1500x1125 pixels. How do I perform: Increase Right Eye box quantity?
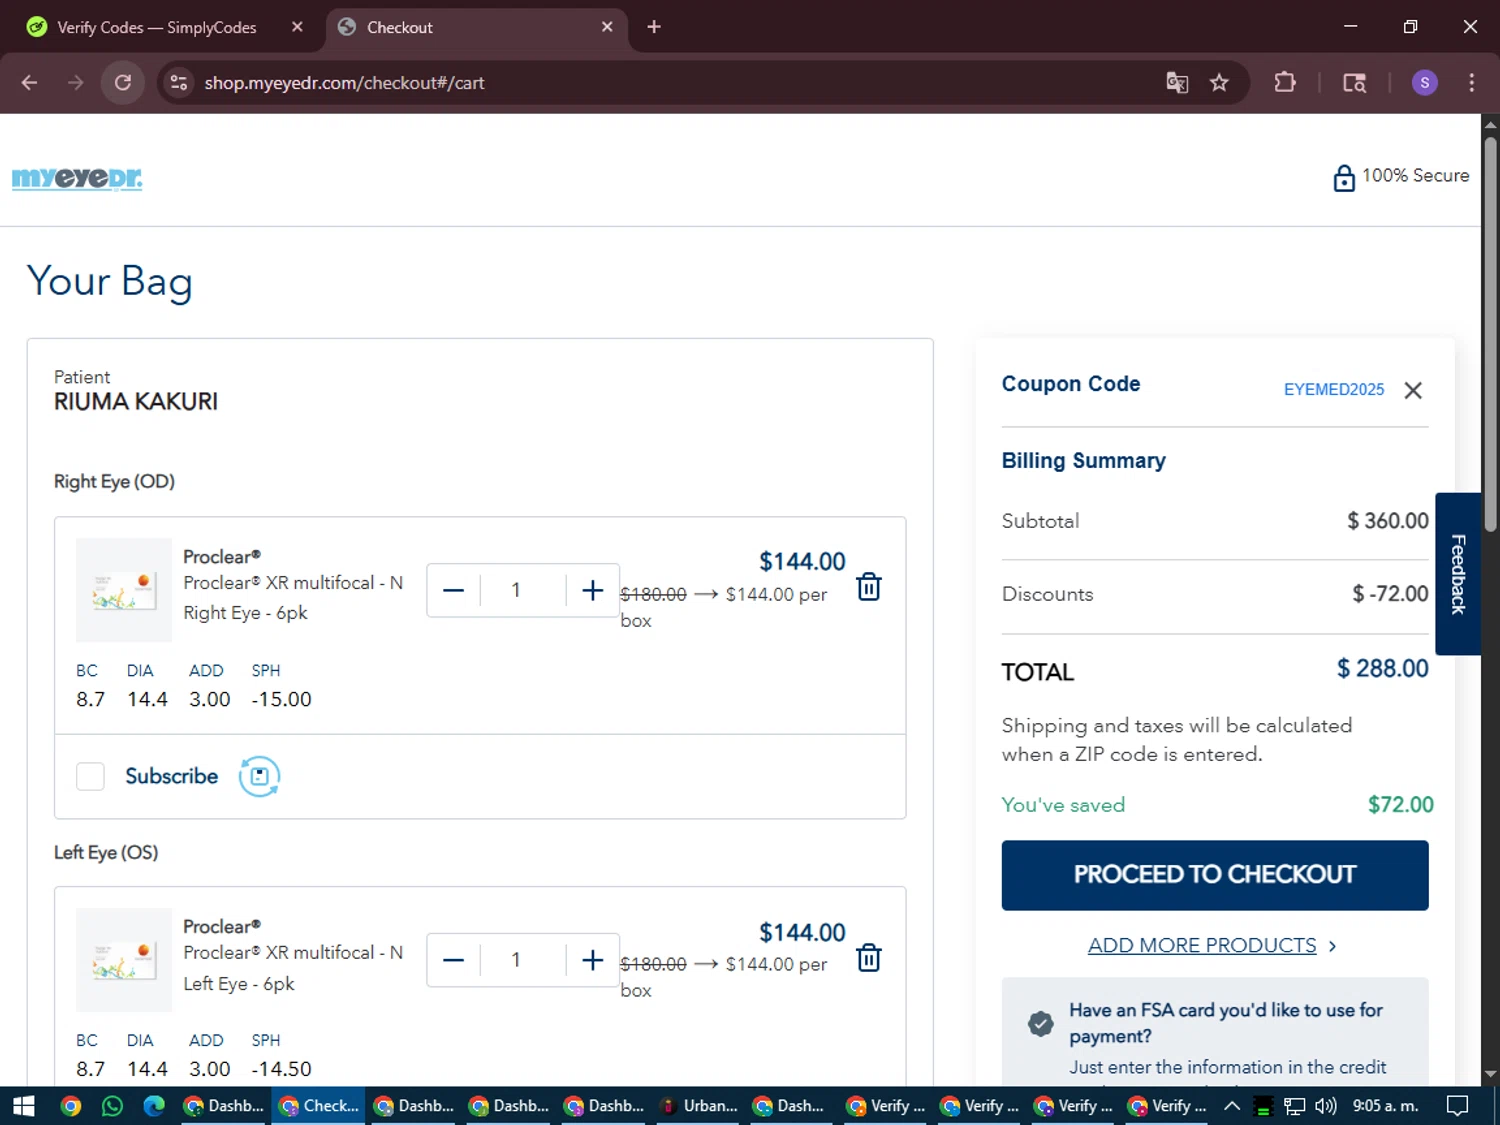tap(592, 590)
